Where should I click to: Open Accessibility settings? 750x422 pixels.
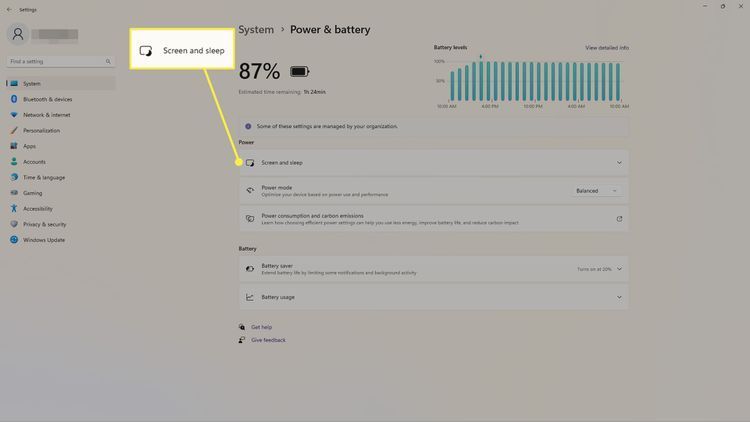(x=37, y=208)
